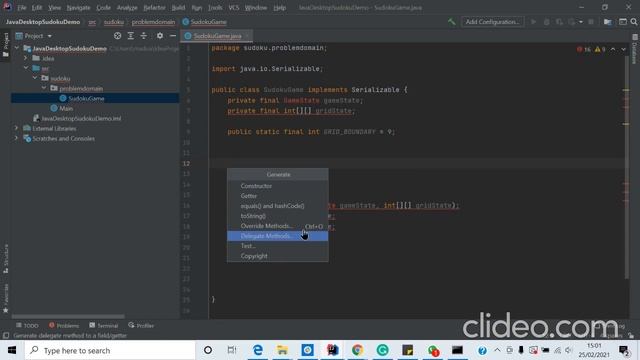The image size is (640, 360).
Task: Collapse the sudoku package
Action: (35, 78)
